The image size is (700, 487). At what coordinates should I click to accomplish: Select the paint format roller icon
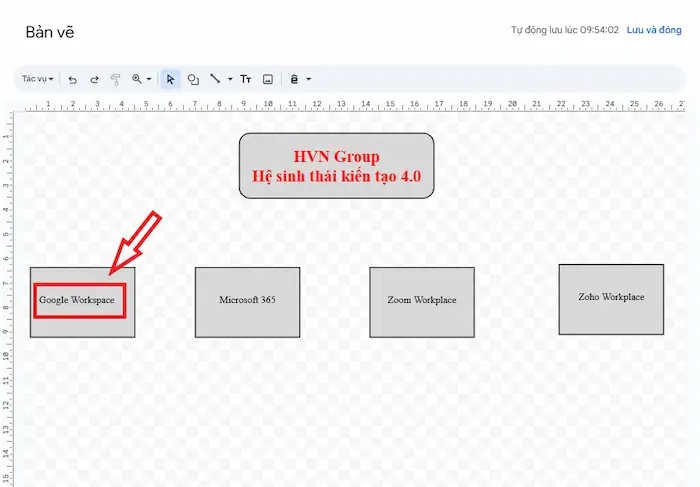tap(116, 79)
